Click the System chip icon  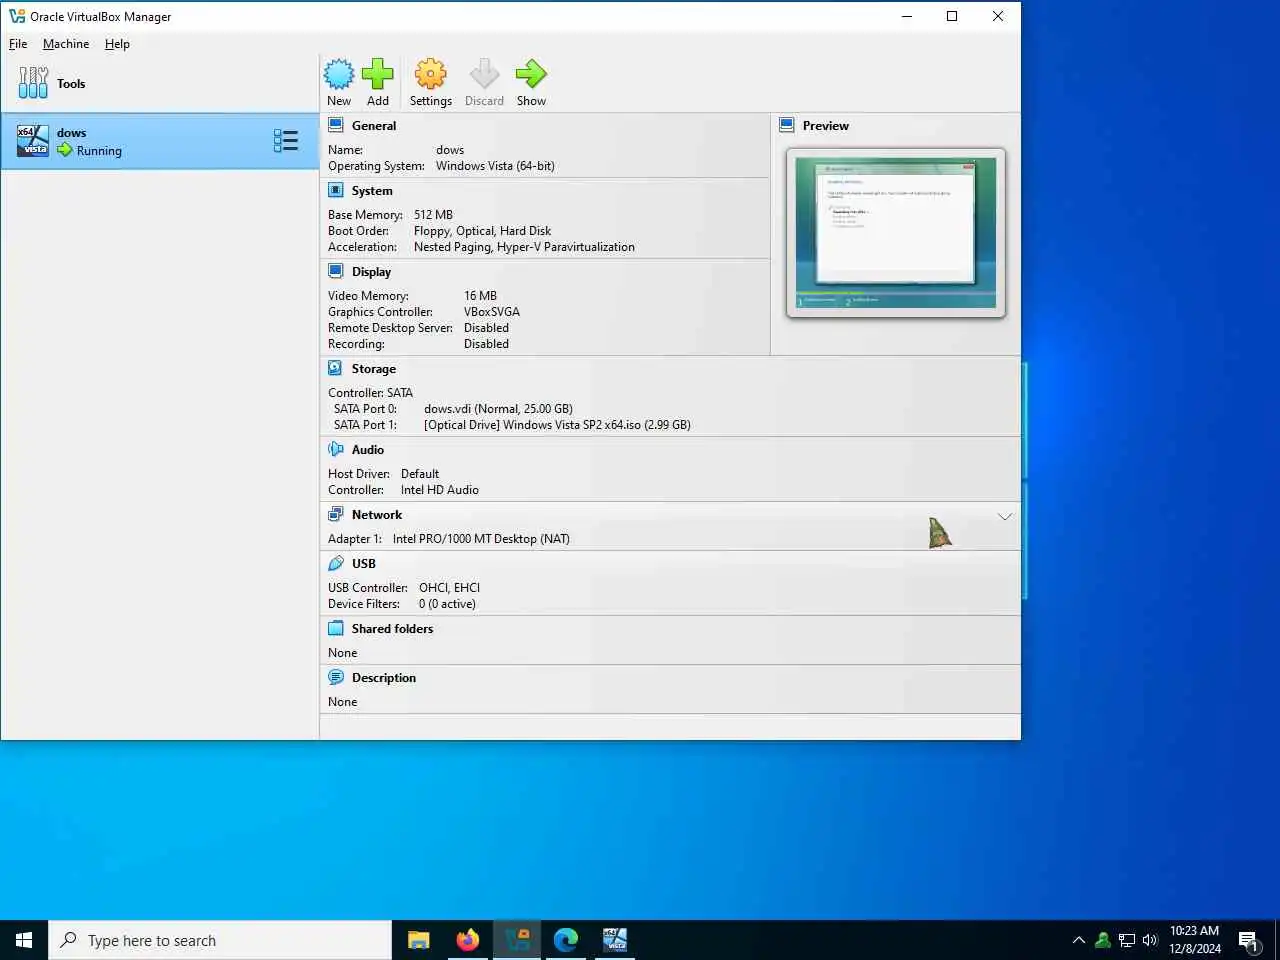tap(336, 191)
